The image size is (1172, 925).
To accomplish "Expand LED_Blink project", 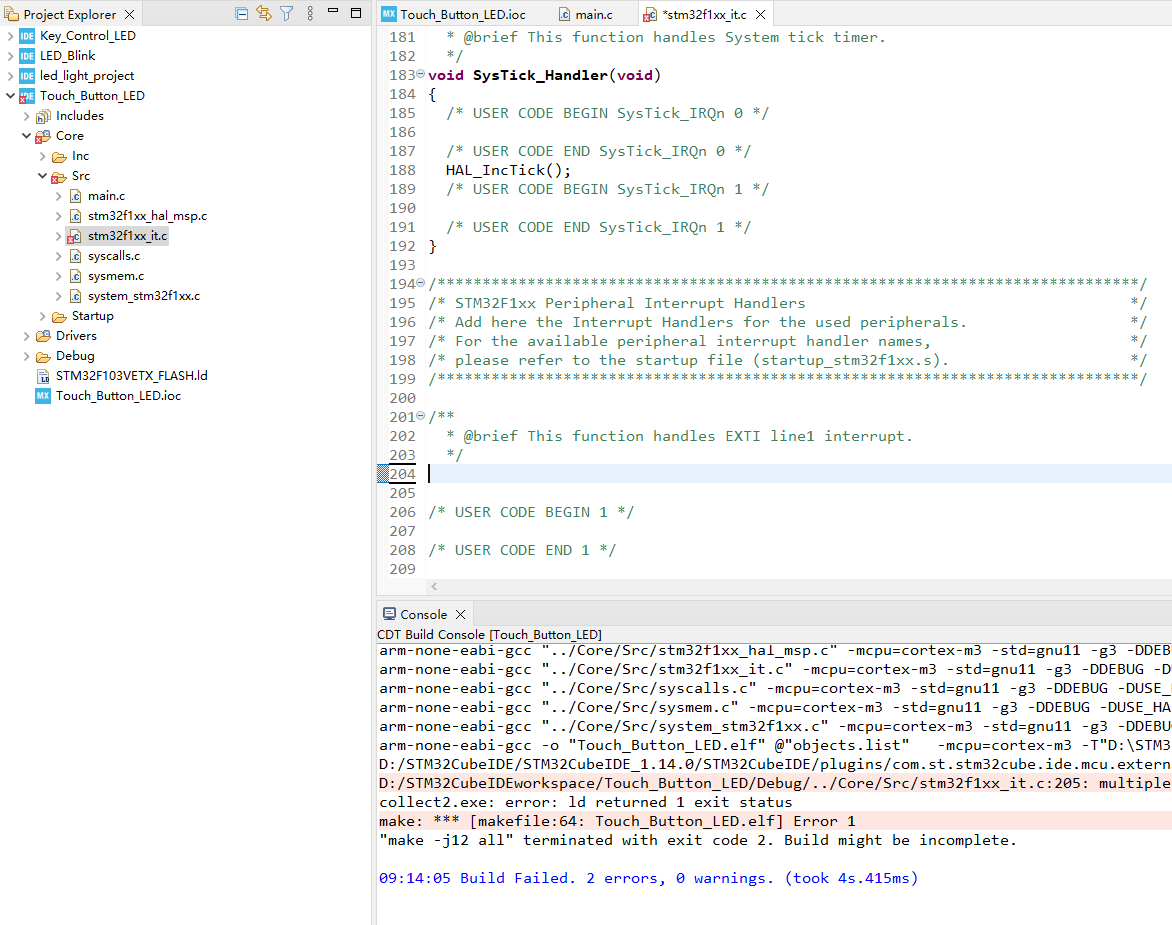I will tap(10, 56).
